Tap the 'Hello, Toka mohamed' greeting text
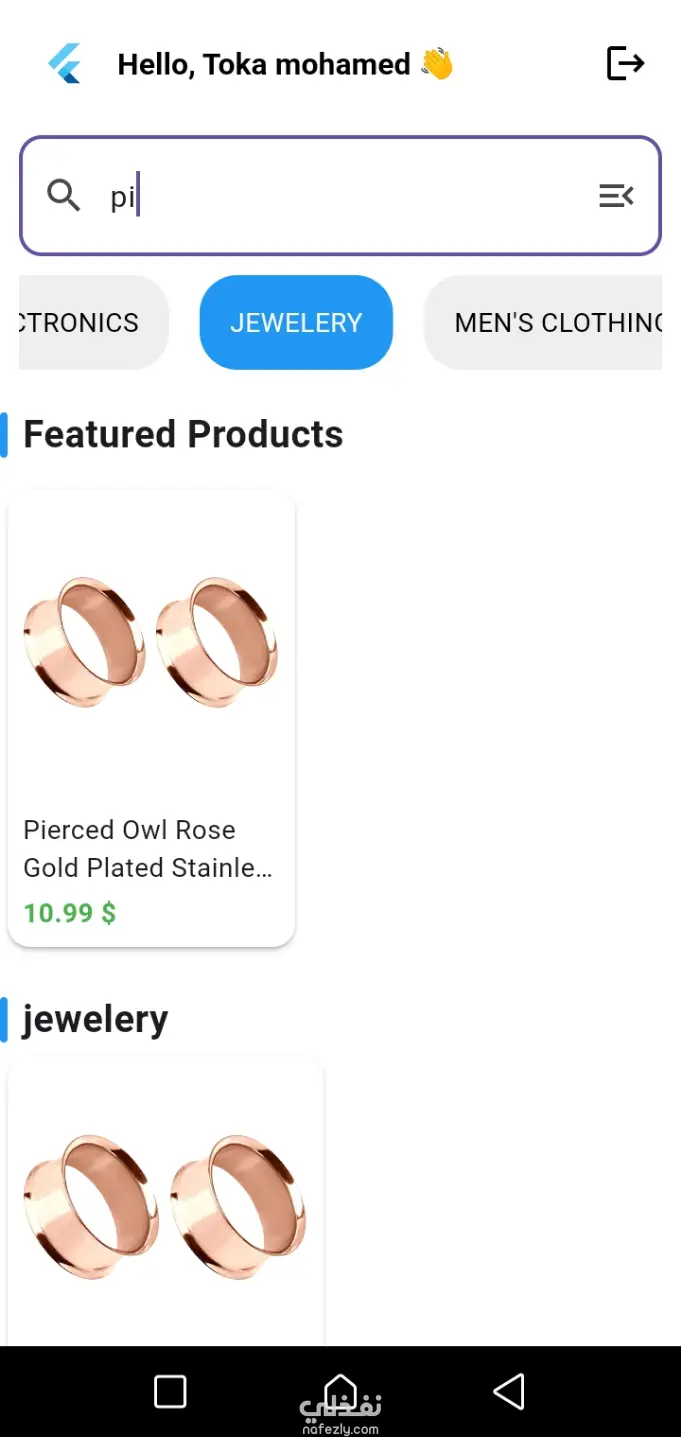681x1437 pixels. 264,64
